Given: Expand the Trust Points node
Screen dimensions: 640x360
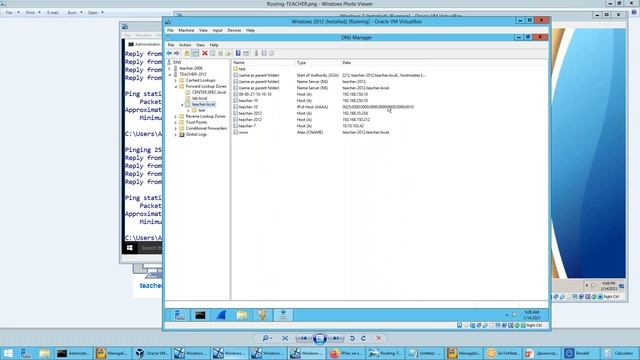Looking at the screenshot, I should pos(176,122).
